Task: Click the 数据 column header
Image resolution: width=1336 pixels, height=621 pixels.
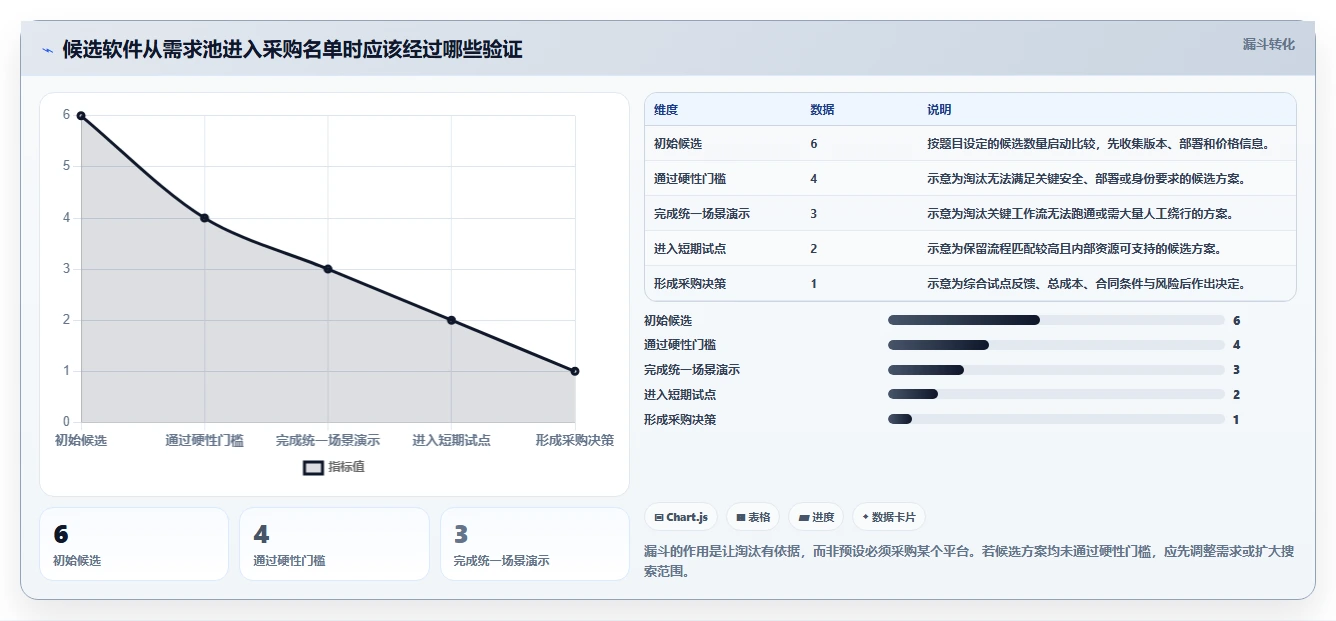Action: tap(822, 110)
